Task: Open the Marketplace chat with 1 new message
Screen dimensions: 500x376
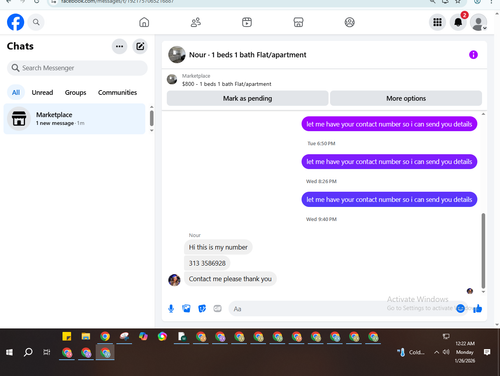Action: click(75, 119)
